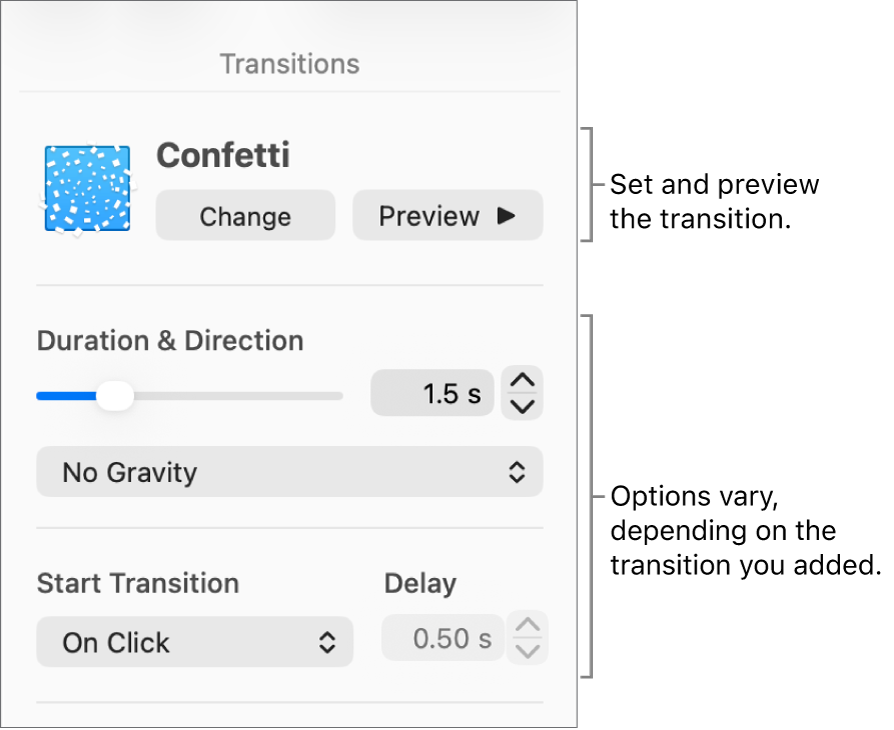Preview the Confetti transition
This screenshot has height=730, width=894.
[447, 215]
